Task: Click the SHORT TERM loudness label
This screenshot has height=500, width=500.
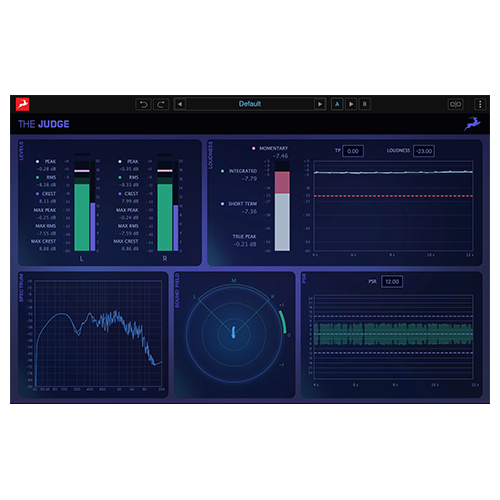Action: pyautogui.click(x=242, y=204)
